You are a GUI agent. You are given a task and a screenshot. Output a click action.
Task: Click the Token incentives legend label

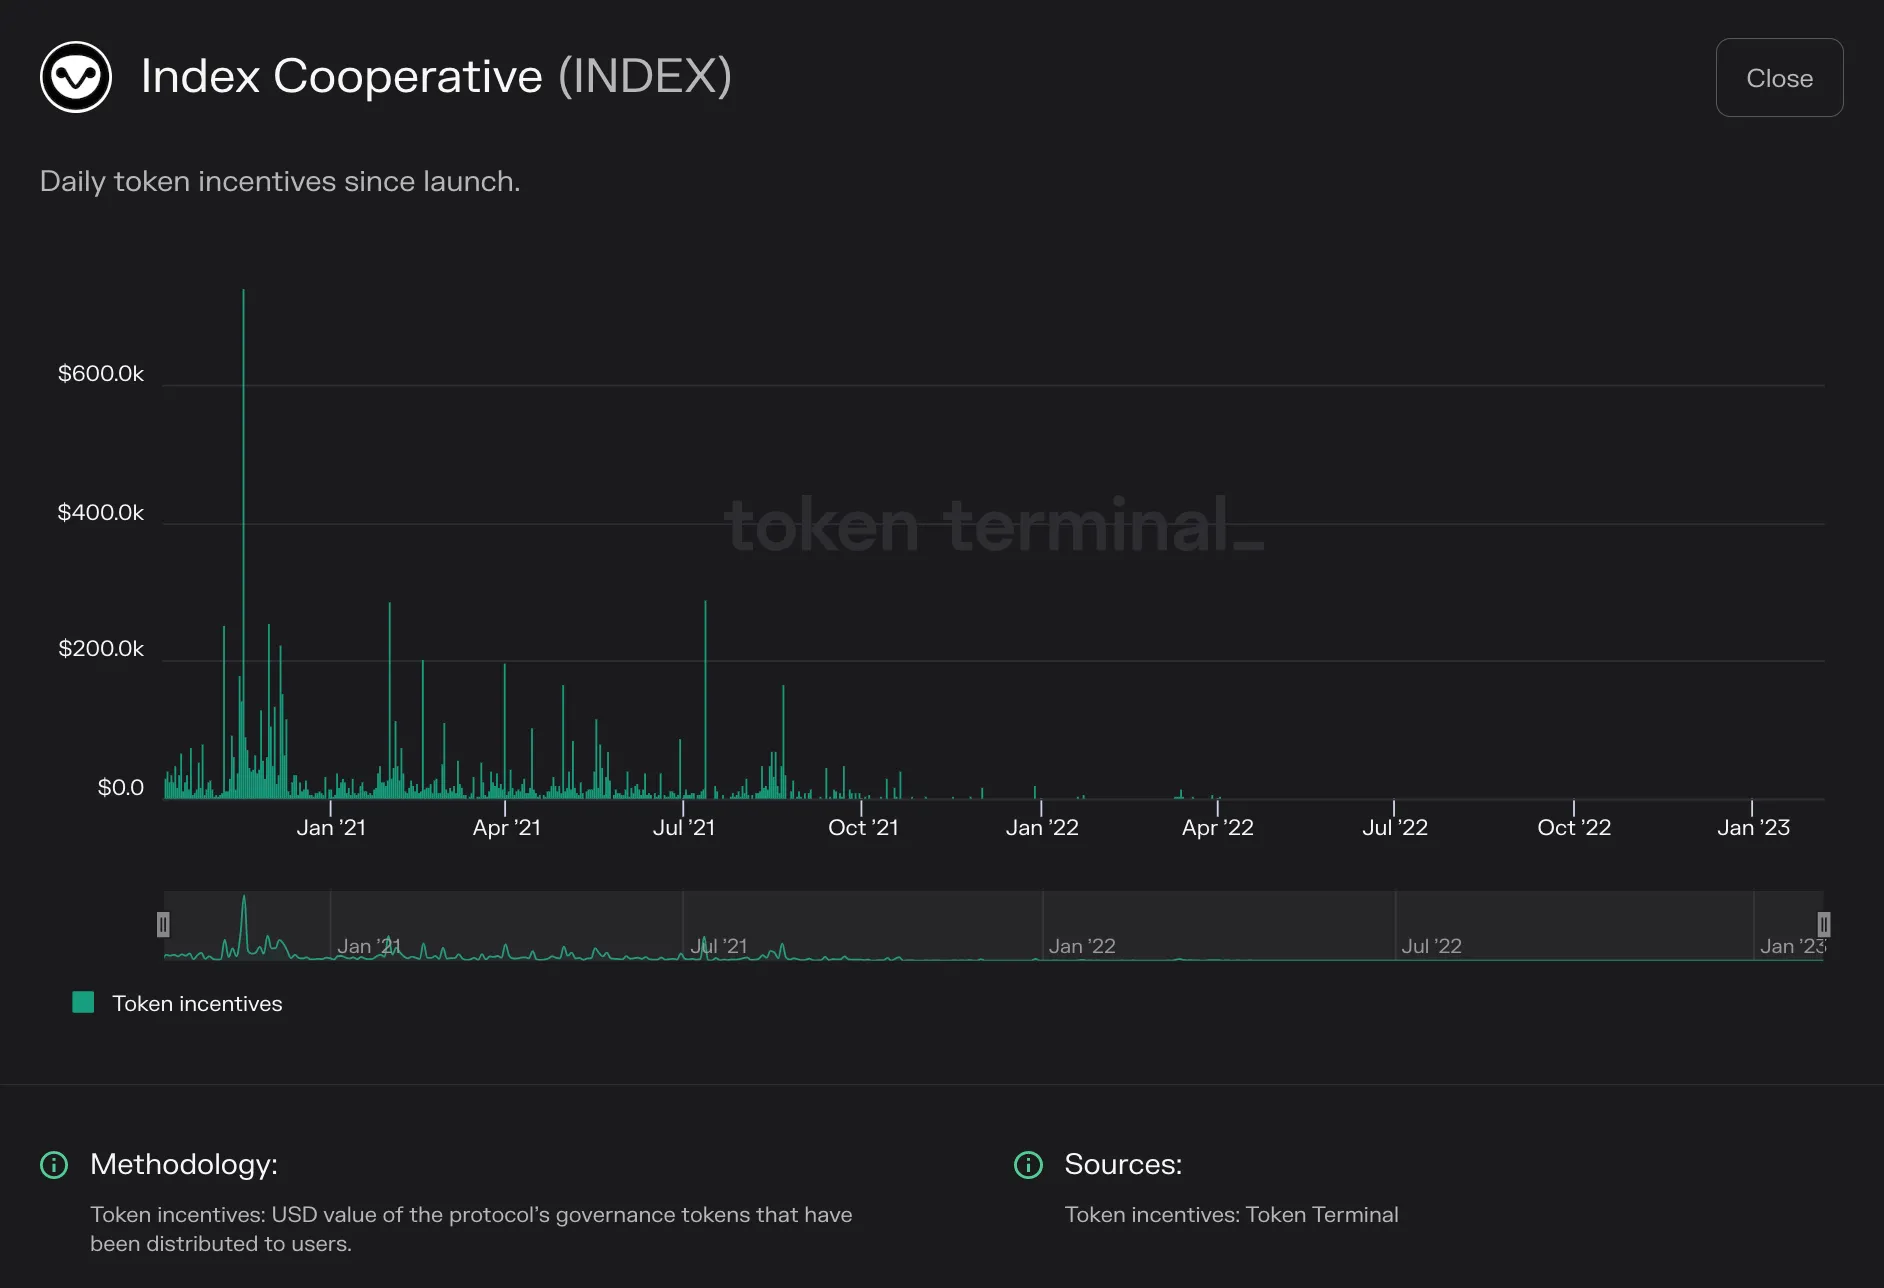pos(197,1003)
